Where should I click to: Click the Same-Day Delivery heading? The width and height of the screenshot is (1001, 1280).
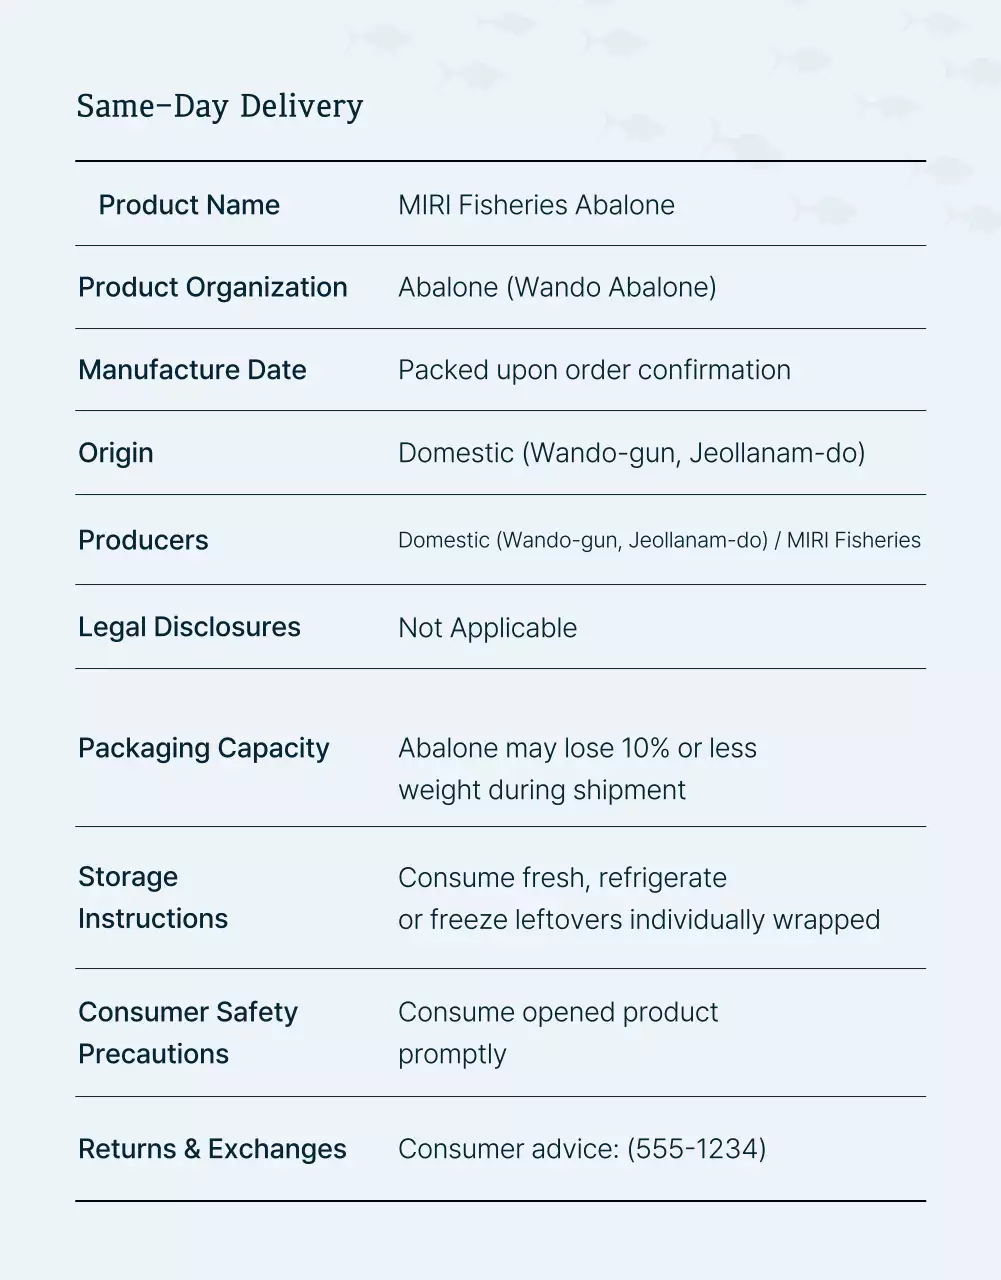pos(219,106)
